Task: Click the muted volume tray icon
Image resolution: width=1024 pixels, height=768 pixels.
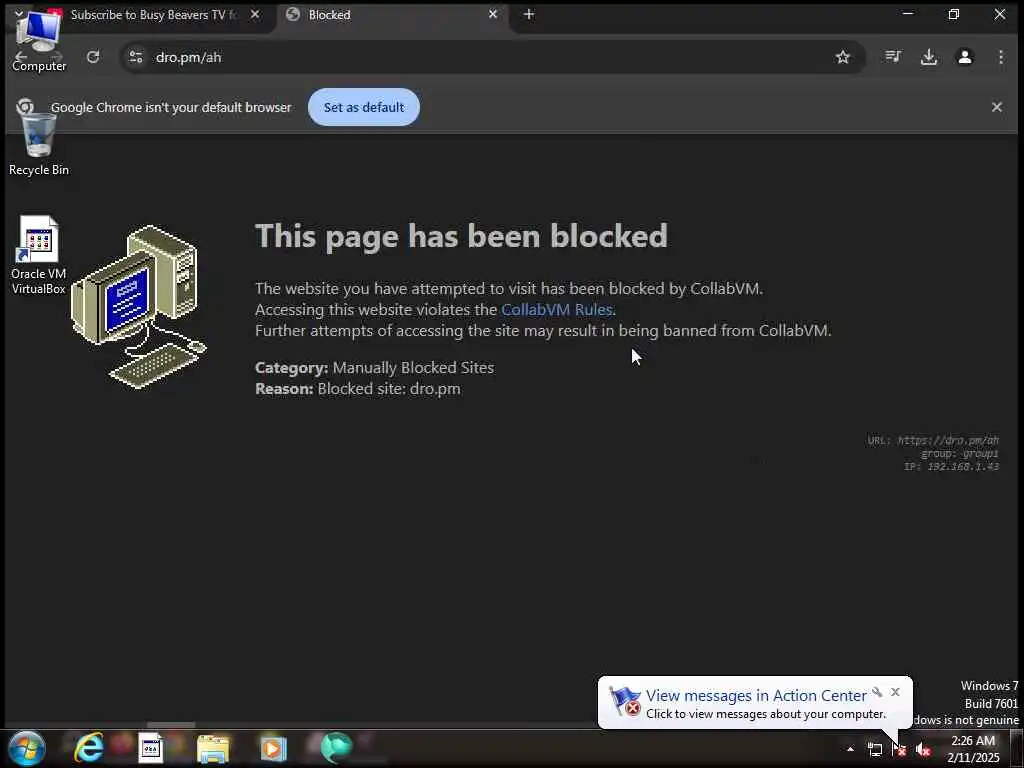Action: [923, 750]
